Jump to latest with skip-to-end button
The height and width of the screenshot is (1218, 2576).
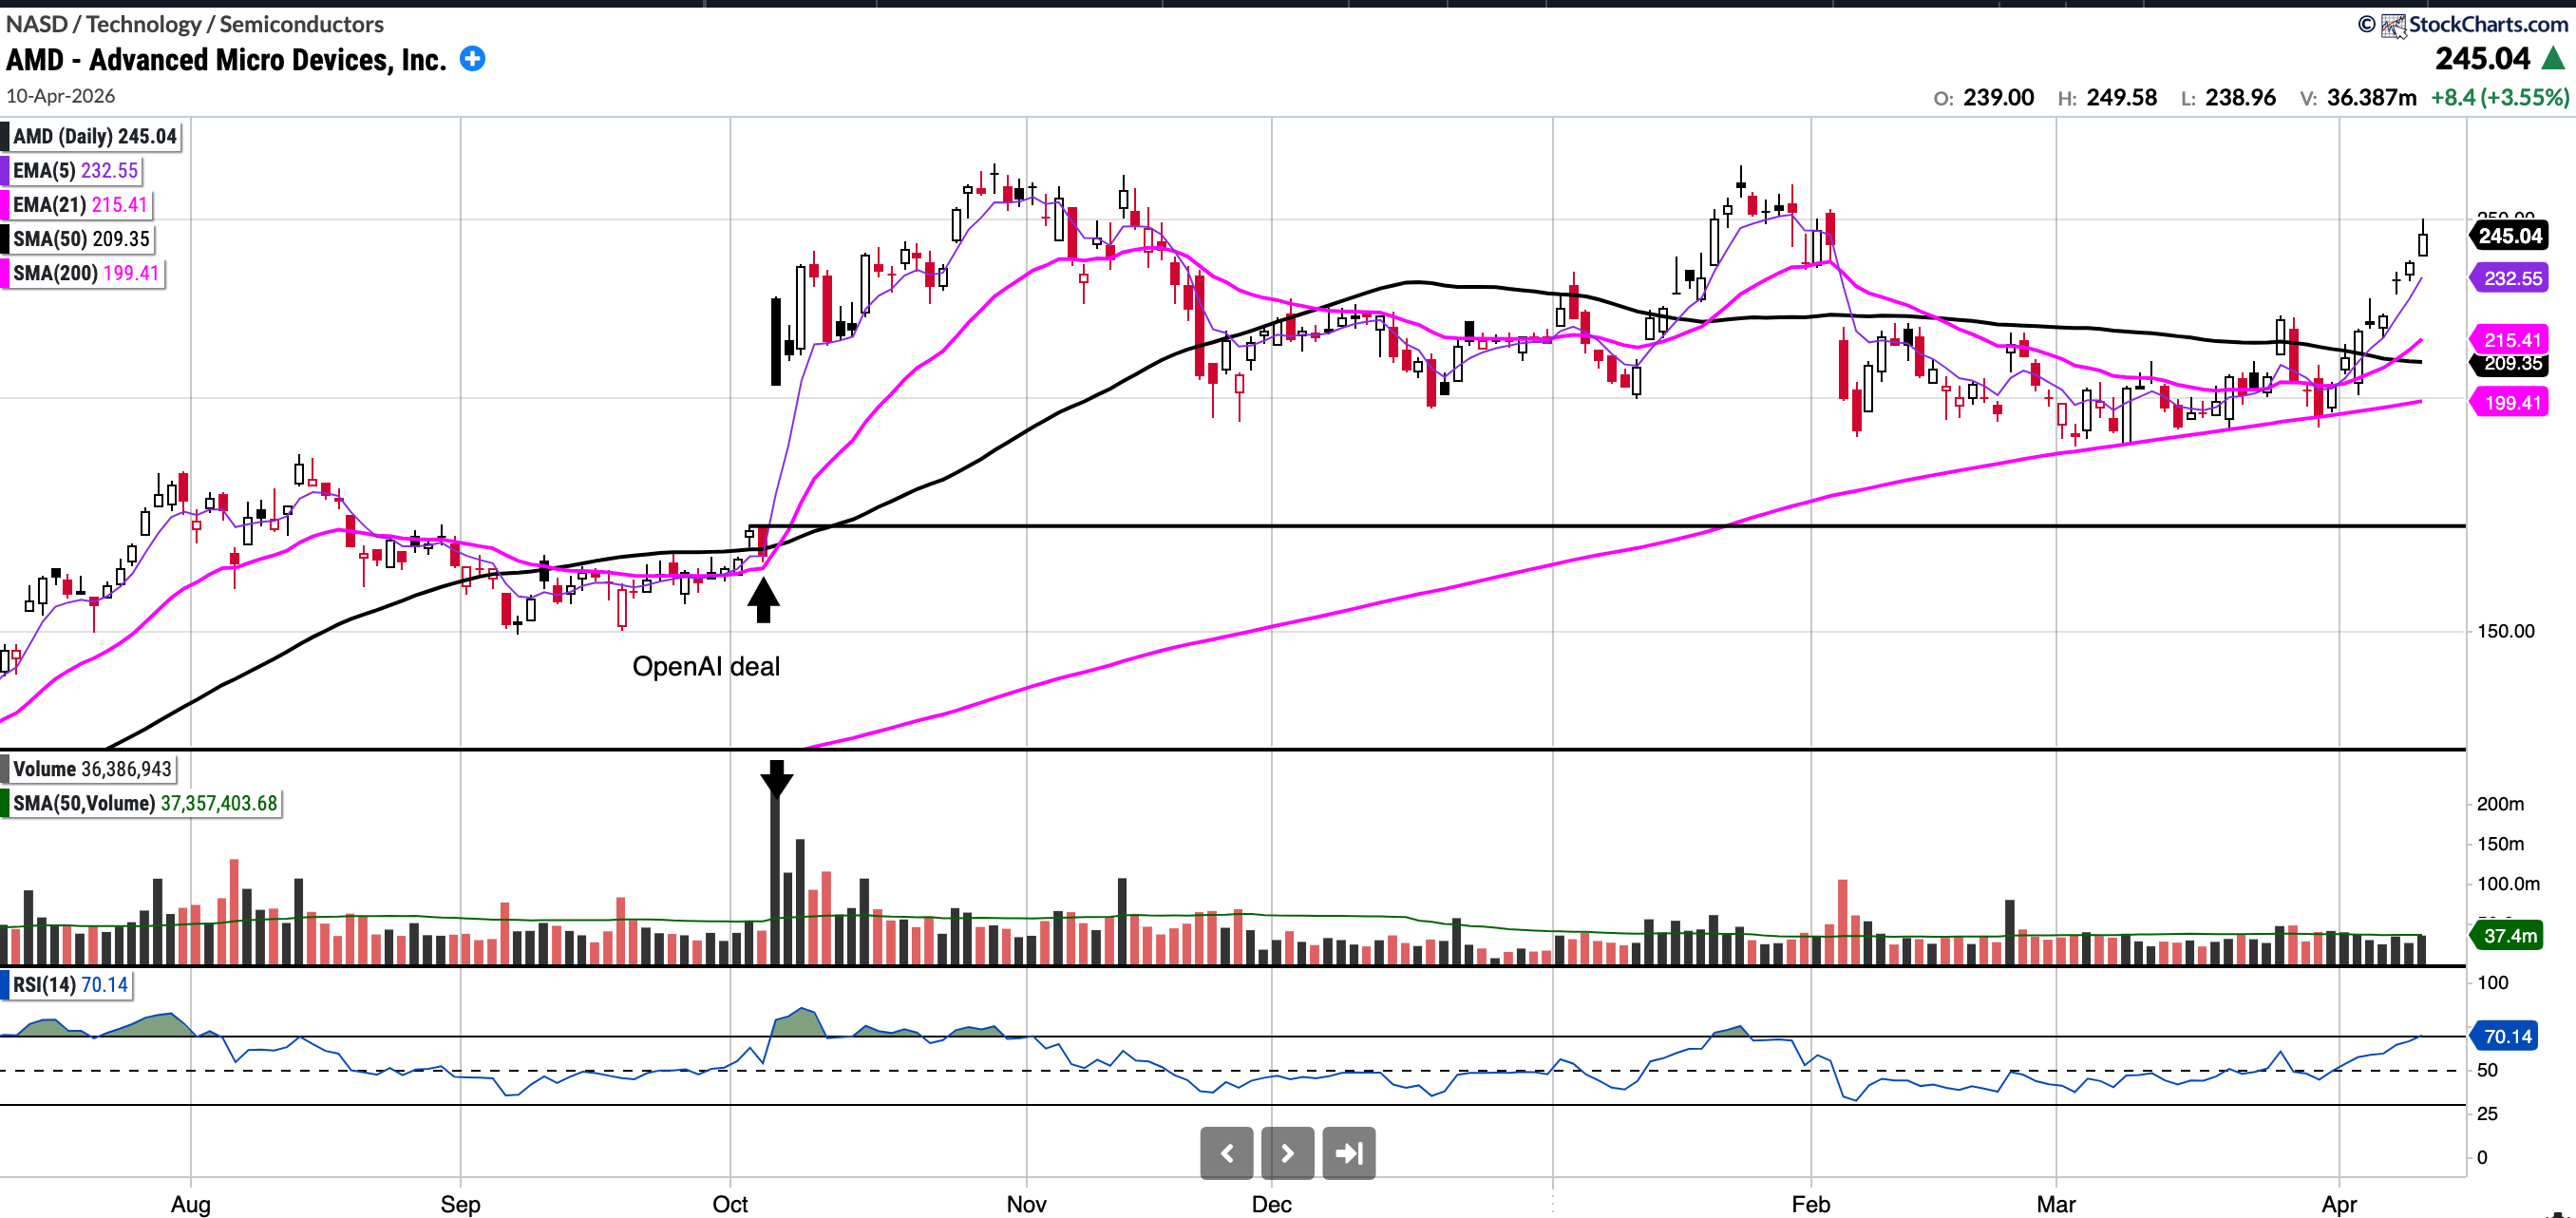pos(1348,1153)
